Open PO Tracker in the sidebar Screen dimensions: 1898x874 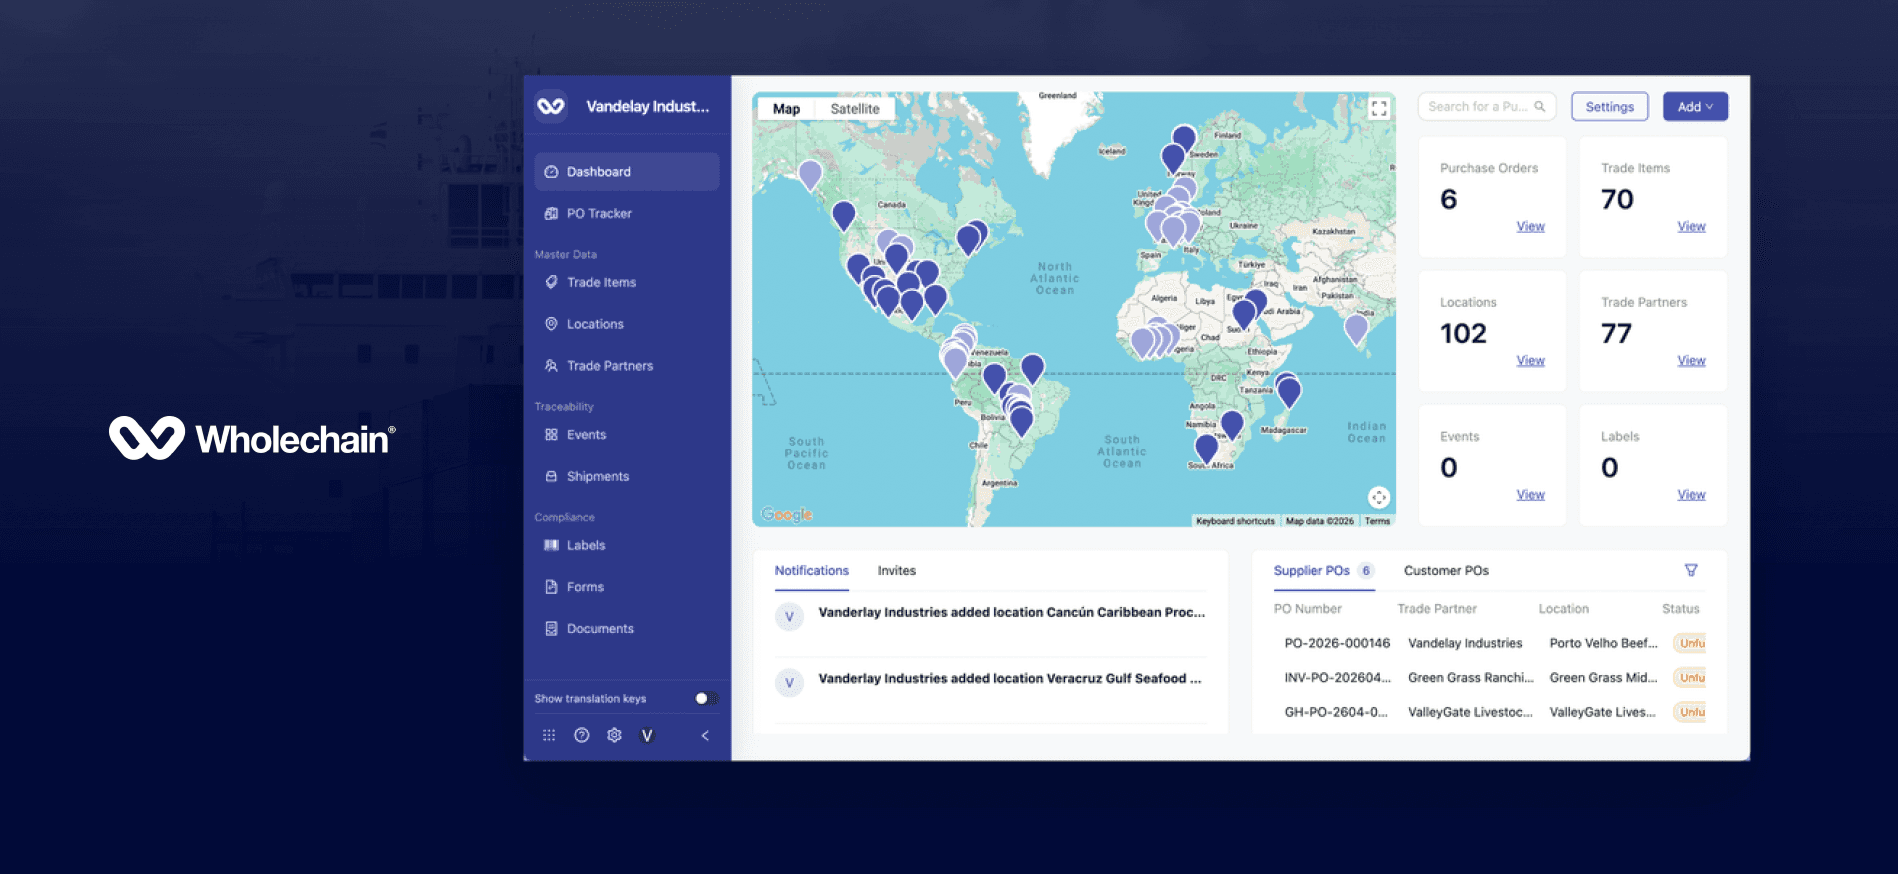click(x=627, y=213)
